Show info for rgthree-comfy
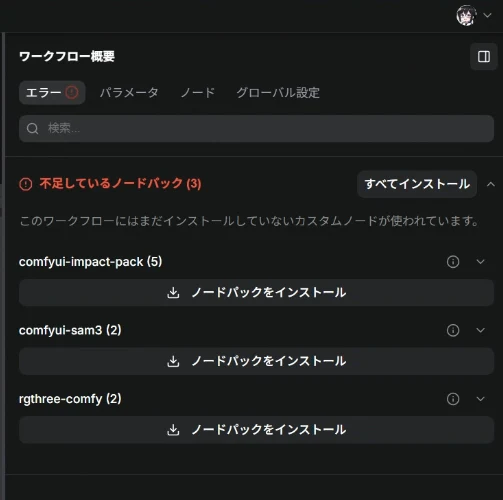Viewport: 503px width, 500px height. point(453,399)
